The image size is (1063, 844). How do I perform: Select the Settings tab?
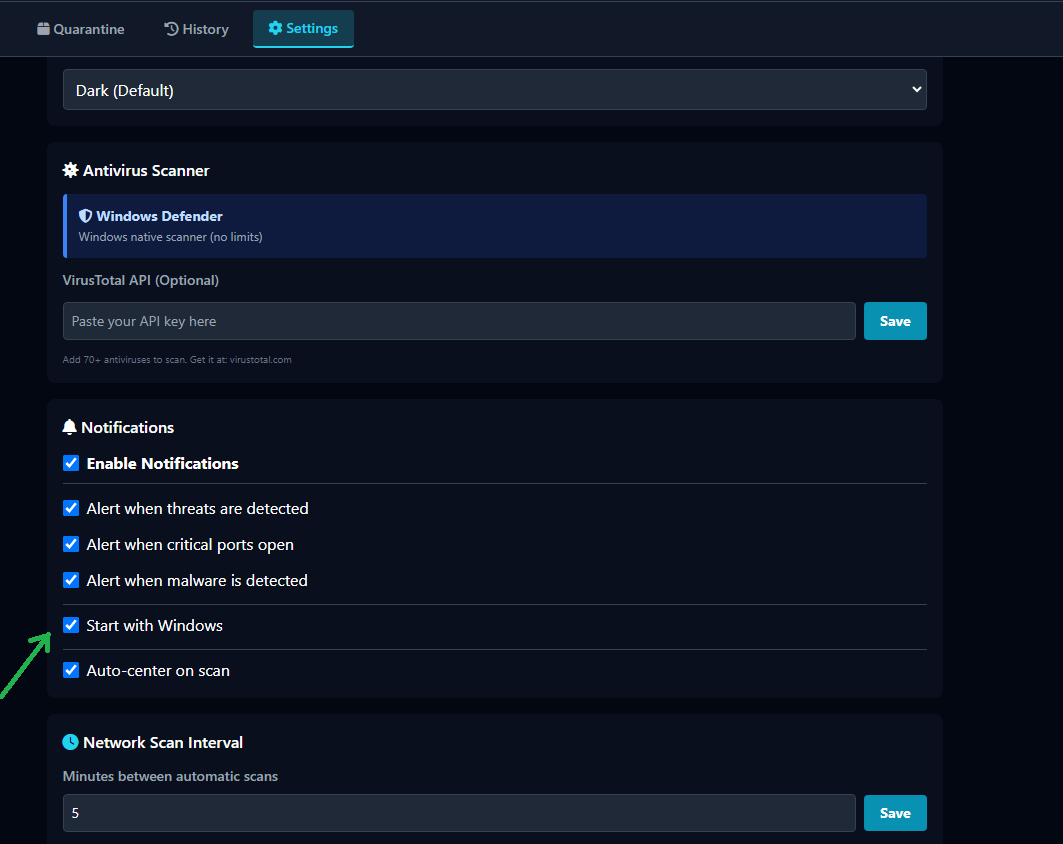point(303,28)
